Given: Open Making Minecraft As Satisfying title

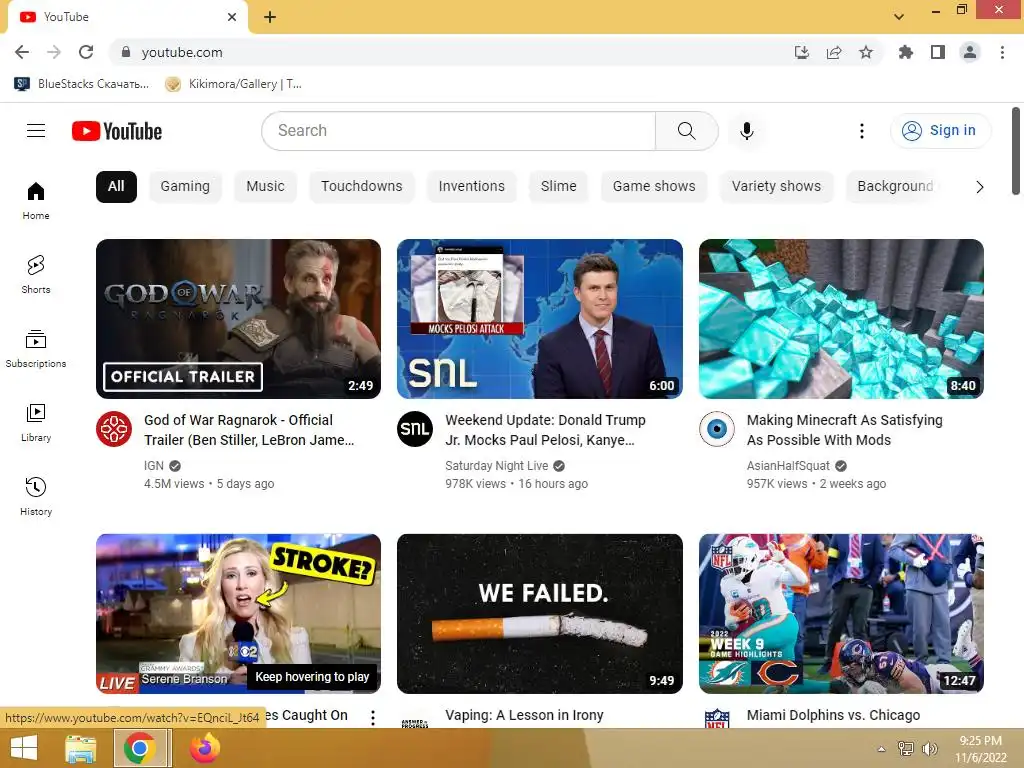Looking at the screenshot, I should 844,430.
